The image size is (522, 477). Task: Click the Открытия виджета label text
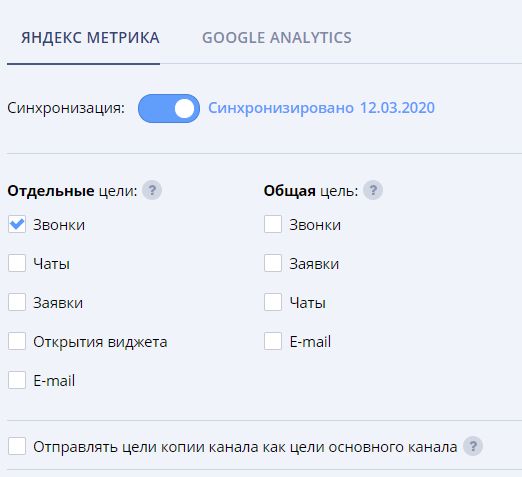(100, 342)
